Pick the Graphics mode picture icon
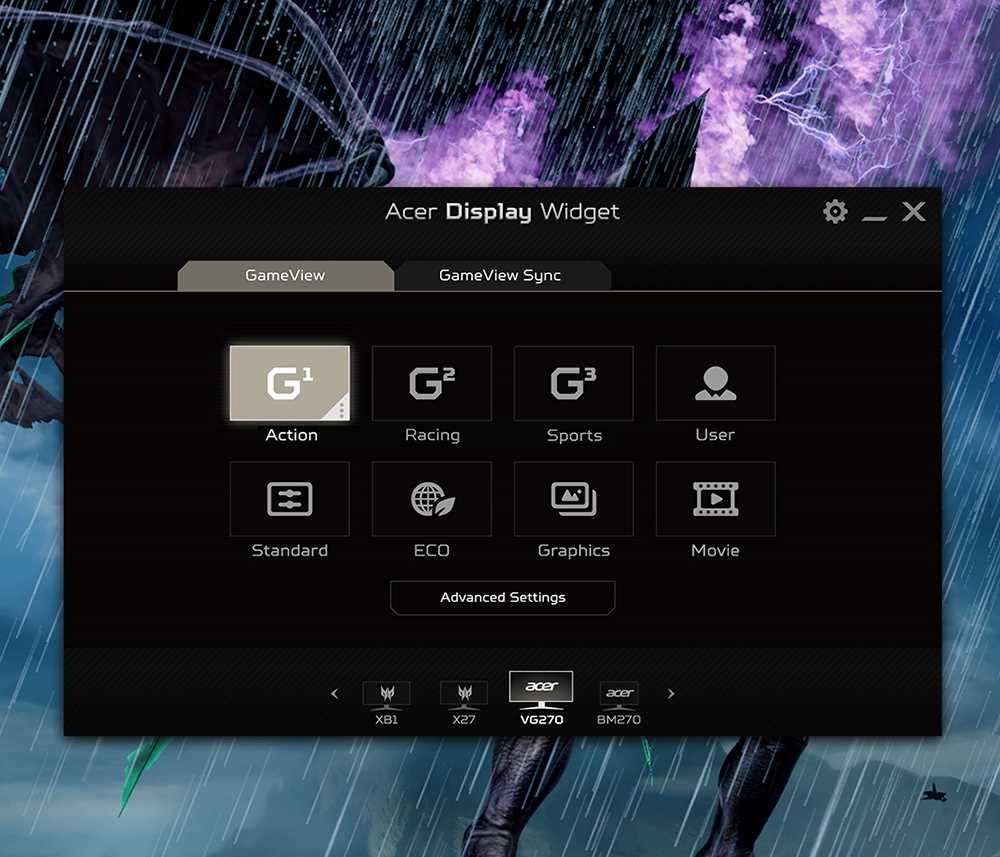 (x=573, y=499)
